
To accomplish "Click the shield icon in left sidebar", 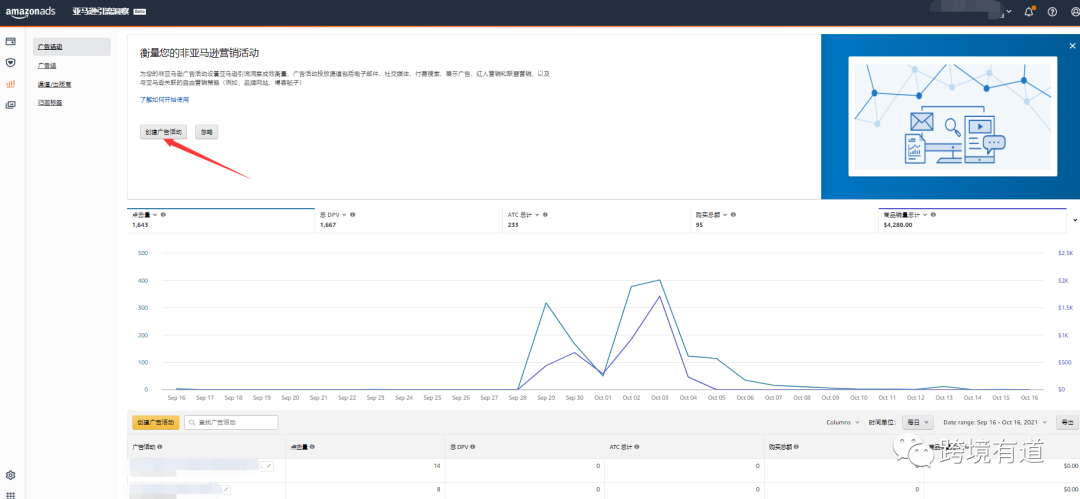I will (x=10, y=62).
